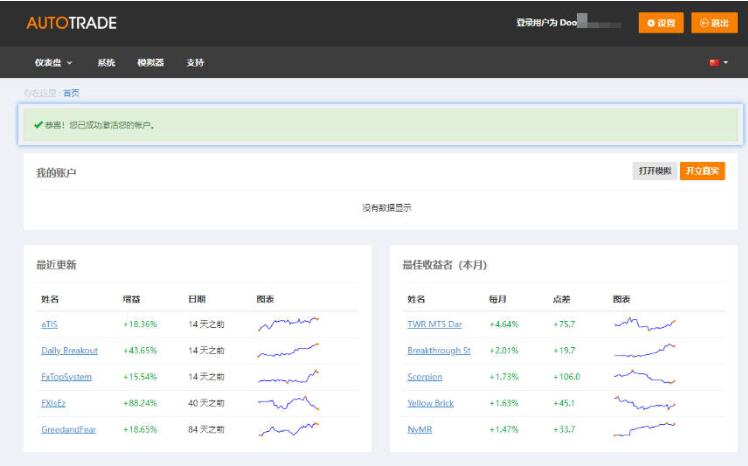Open the aTIS system link
The image size is (748, 466).
click(x=50, y=324)
